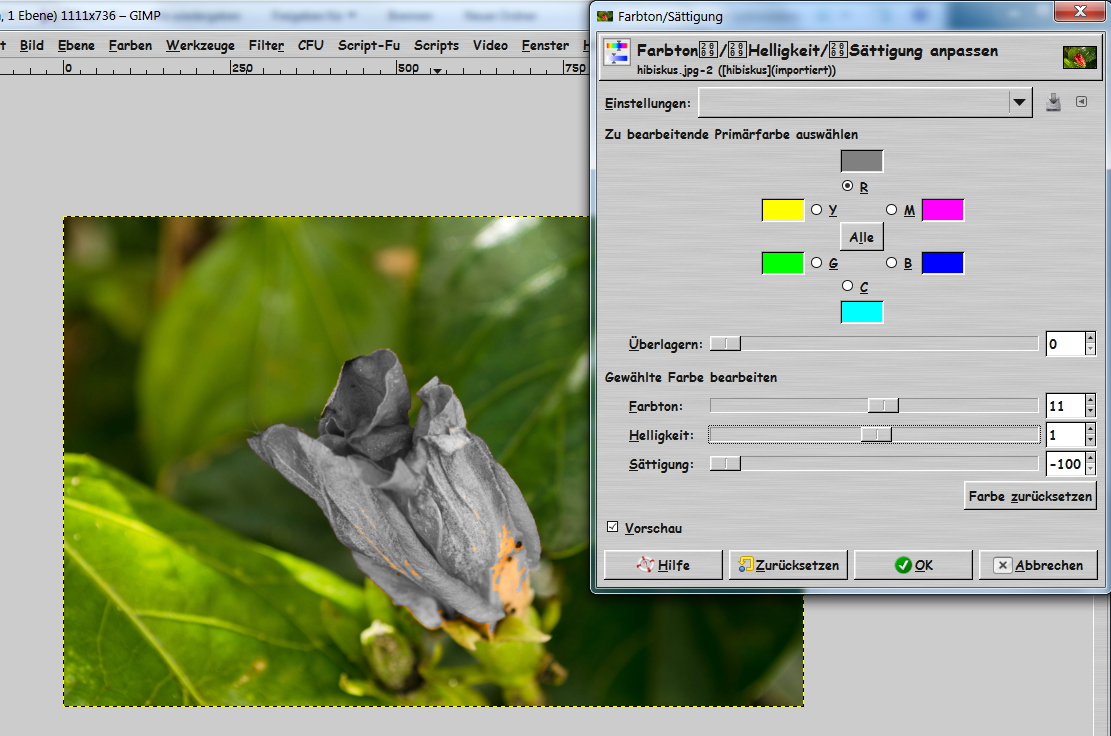Decrease Sättigung value with spinner down arrow
The image size is (1111, 736).
(x=1090, y=470)
